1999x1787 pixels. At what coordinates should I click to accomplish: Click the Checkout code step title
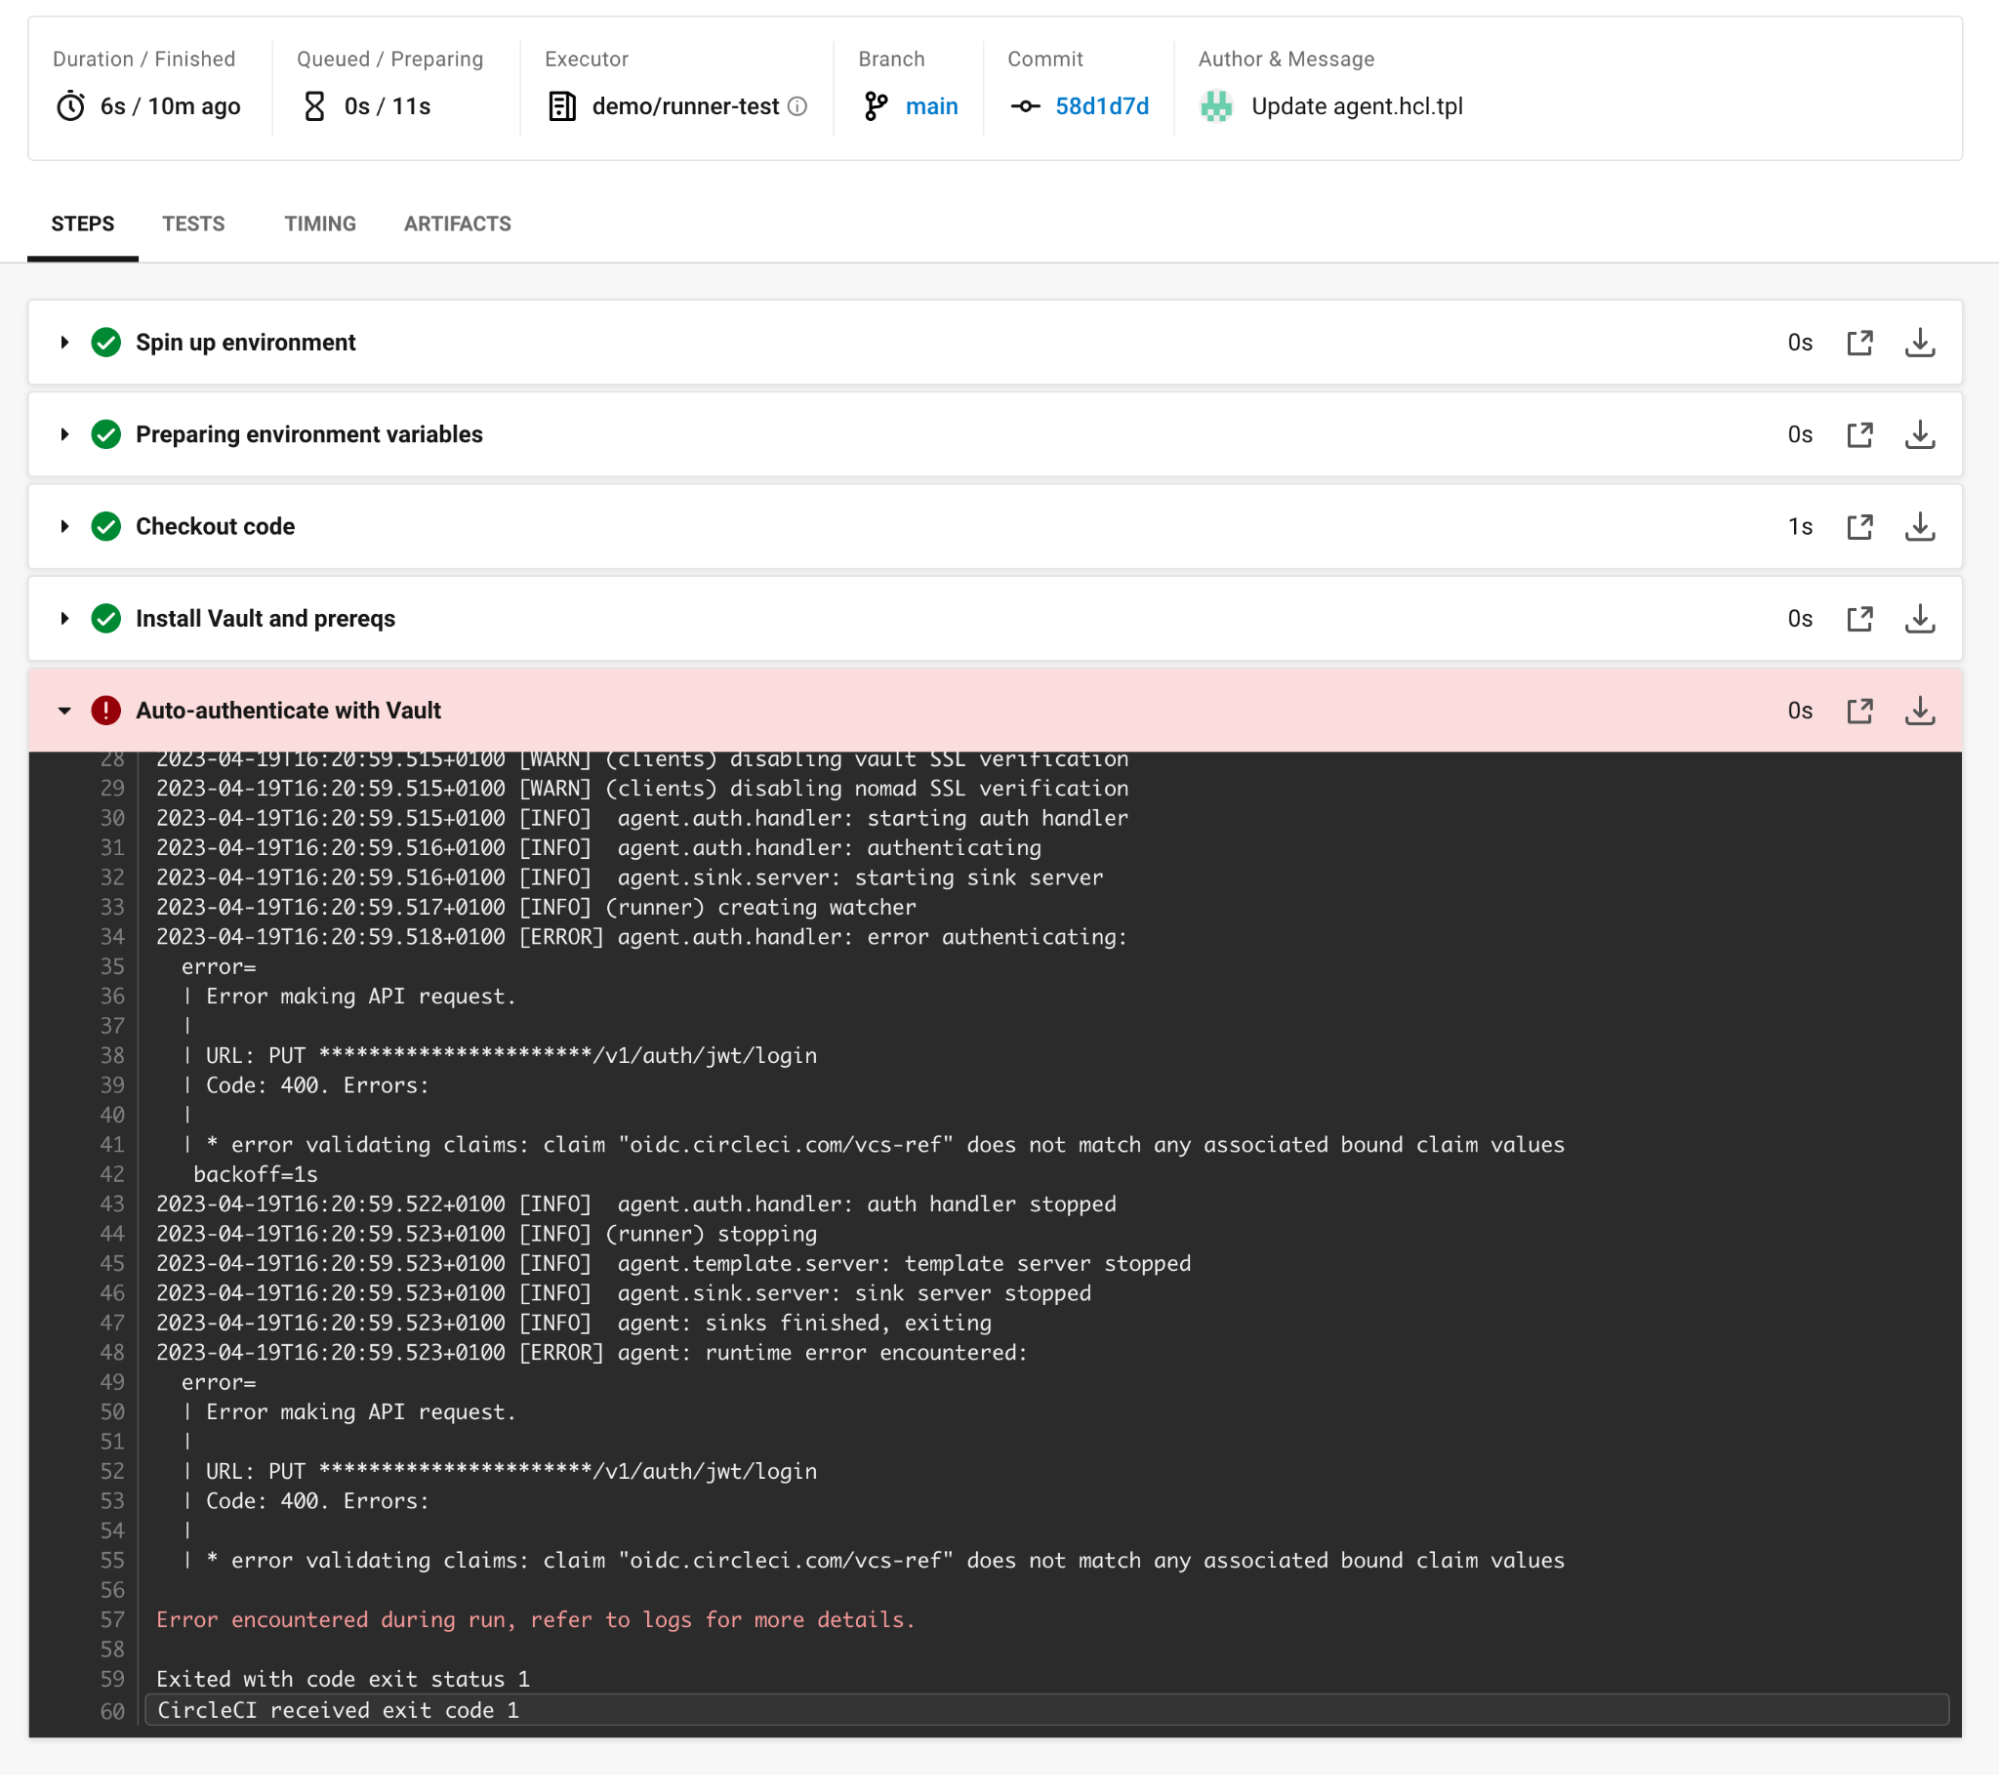point(215,527)
